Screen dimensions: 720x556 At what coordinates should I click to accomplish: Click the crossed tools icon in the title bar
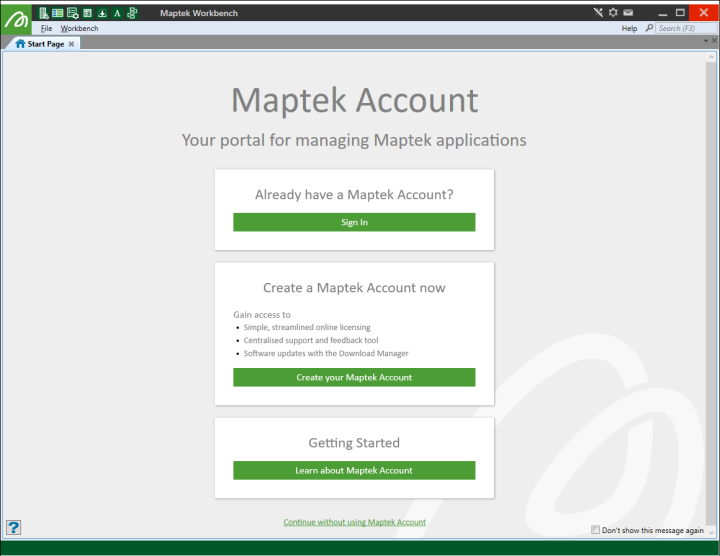point(598,12)
